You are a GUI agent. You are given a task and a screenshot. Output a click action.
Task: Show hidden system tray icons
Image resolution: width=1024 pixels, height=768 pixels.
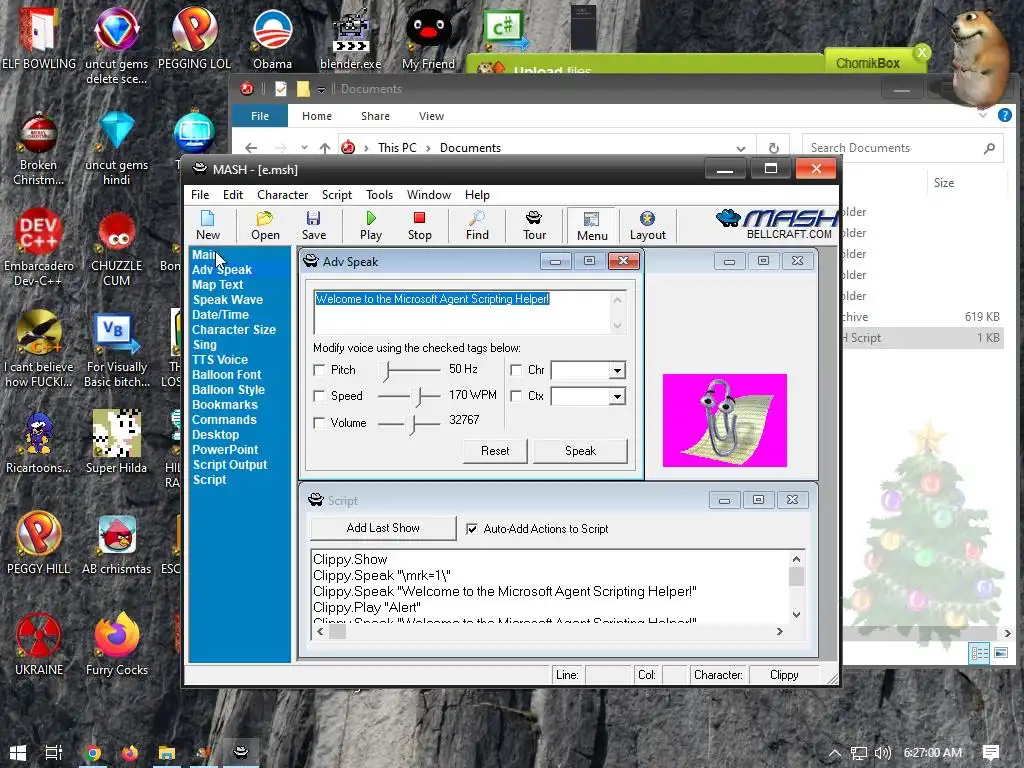[835, 753]
